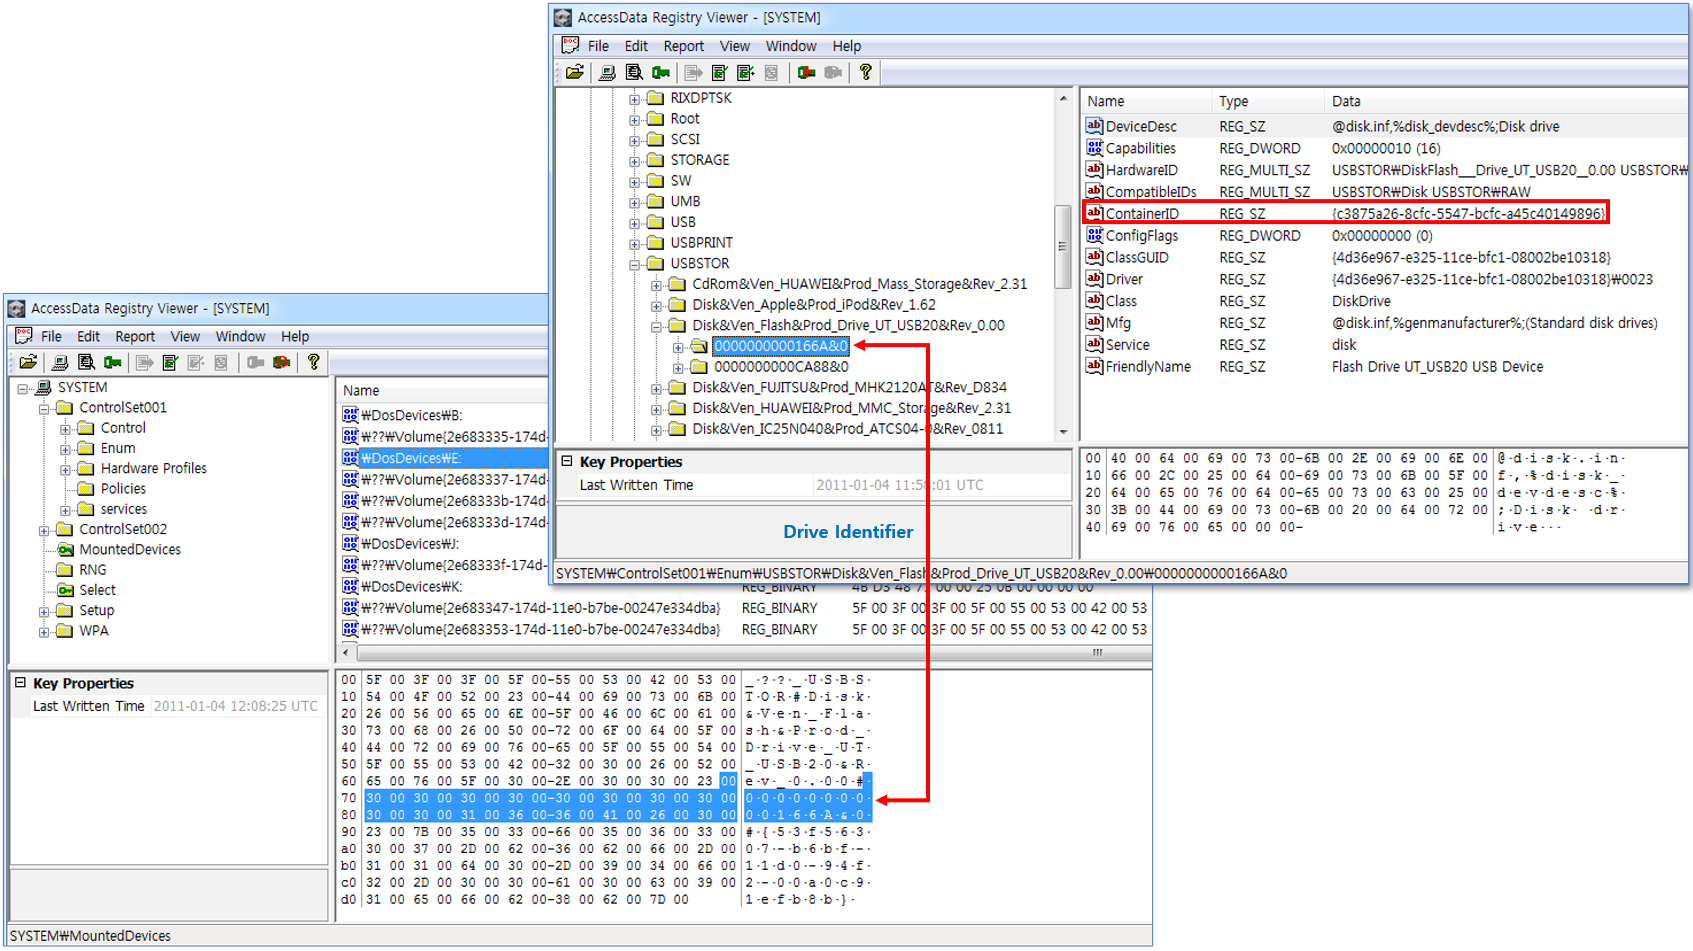Screen dimensions: 1693x951
Task: Click the \DosDevices\B: binary value icon
Action: pyautogui.click(x=350, y=414)
